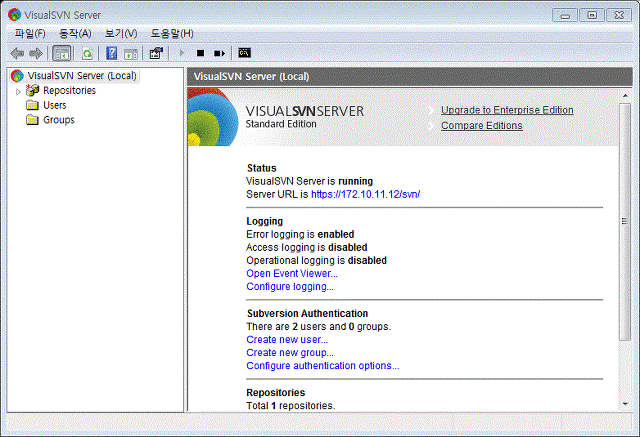Click the VisualSVN Server (Local) pane header
Image resolution: width=640 pixels, height=437 pixels.
coord(409,77)
